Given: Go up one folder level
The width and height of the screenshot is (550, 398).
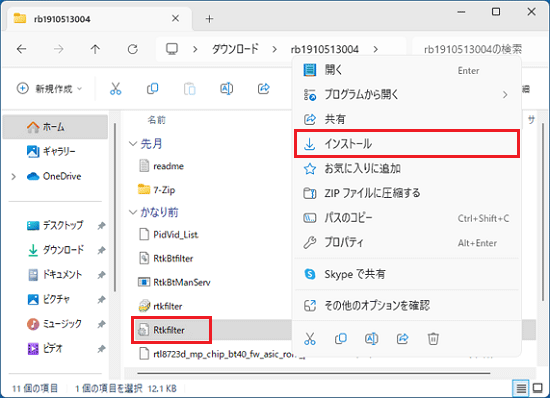Looking at the screenshot, I should coord(95,49).
